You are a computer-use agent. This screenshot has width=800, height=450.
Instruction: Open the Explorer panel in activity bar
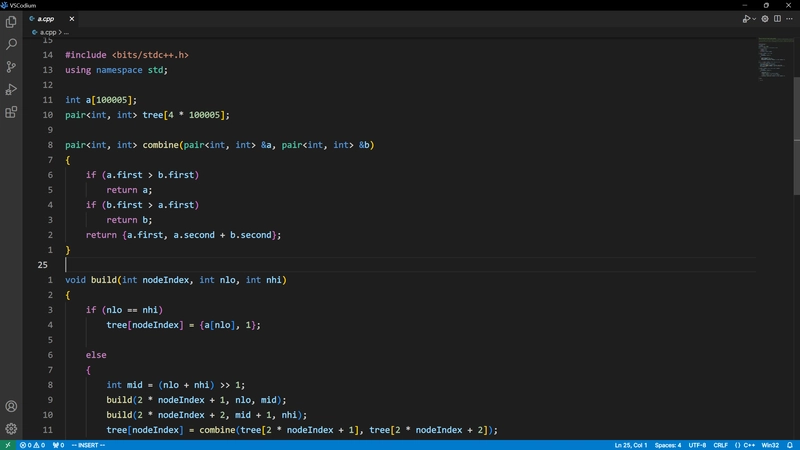pos(11,21)
